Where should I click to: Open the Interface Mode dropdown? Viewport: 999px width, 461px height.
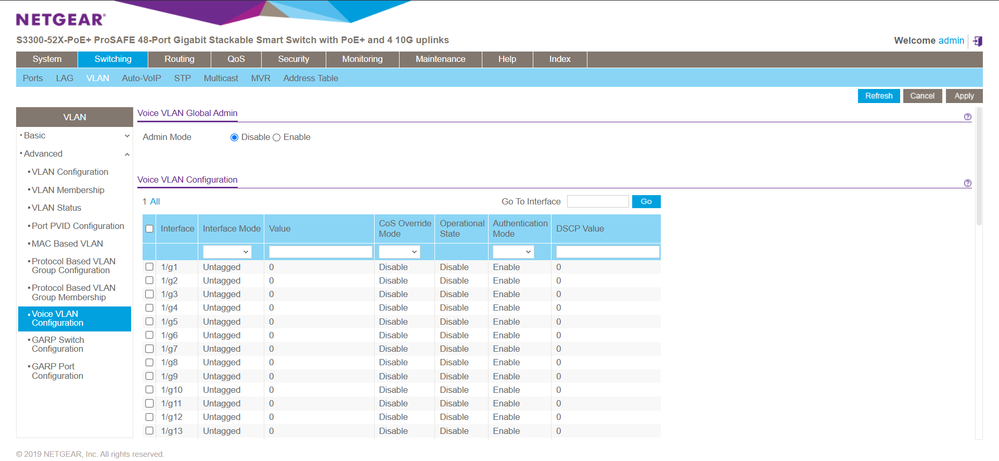tap(227, 252)
